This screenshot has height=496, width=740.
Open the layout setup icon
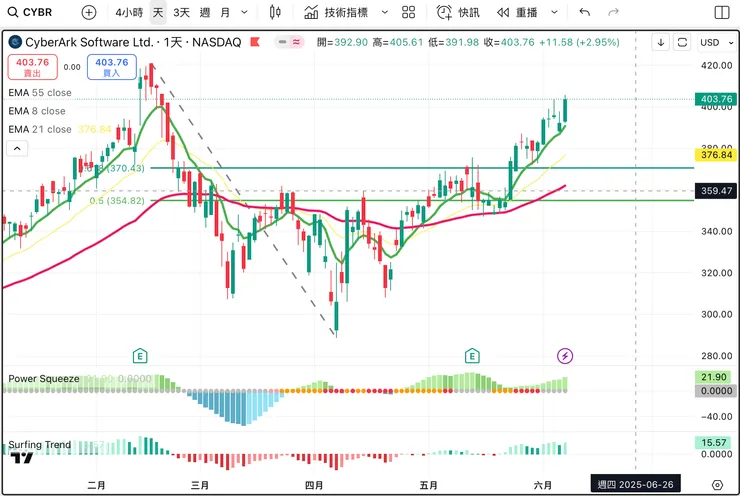[x=722, y=12]
